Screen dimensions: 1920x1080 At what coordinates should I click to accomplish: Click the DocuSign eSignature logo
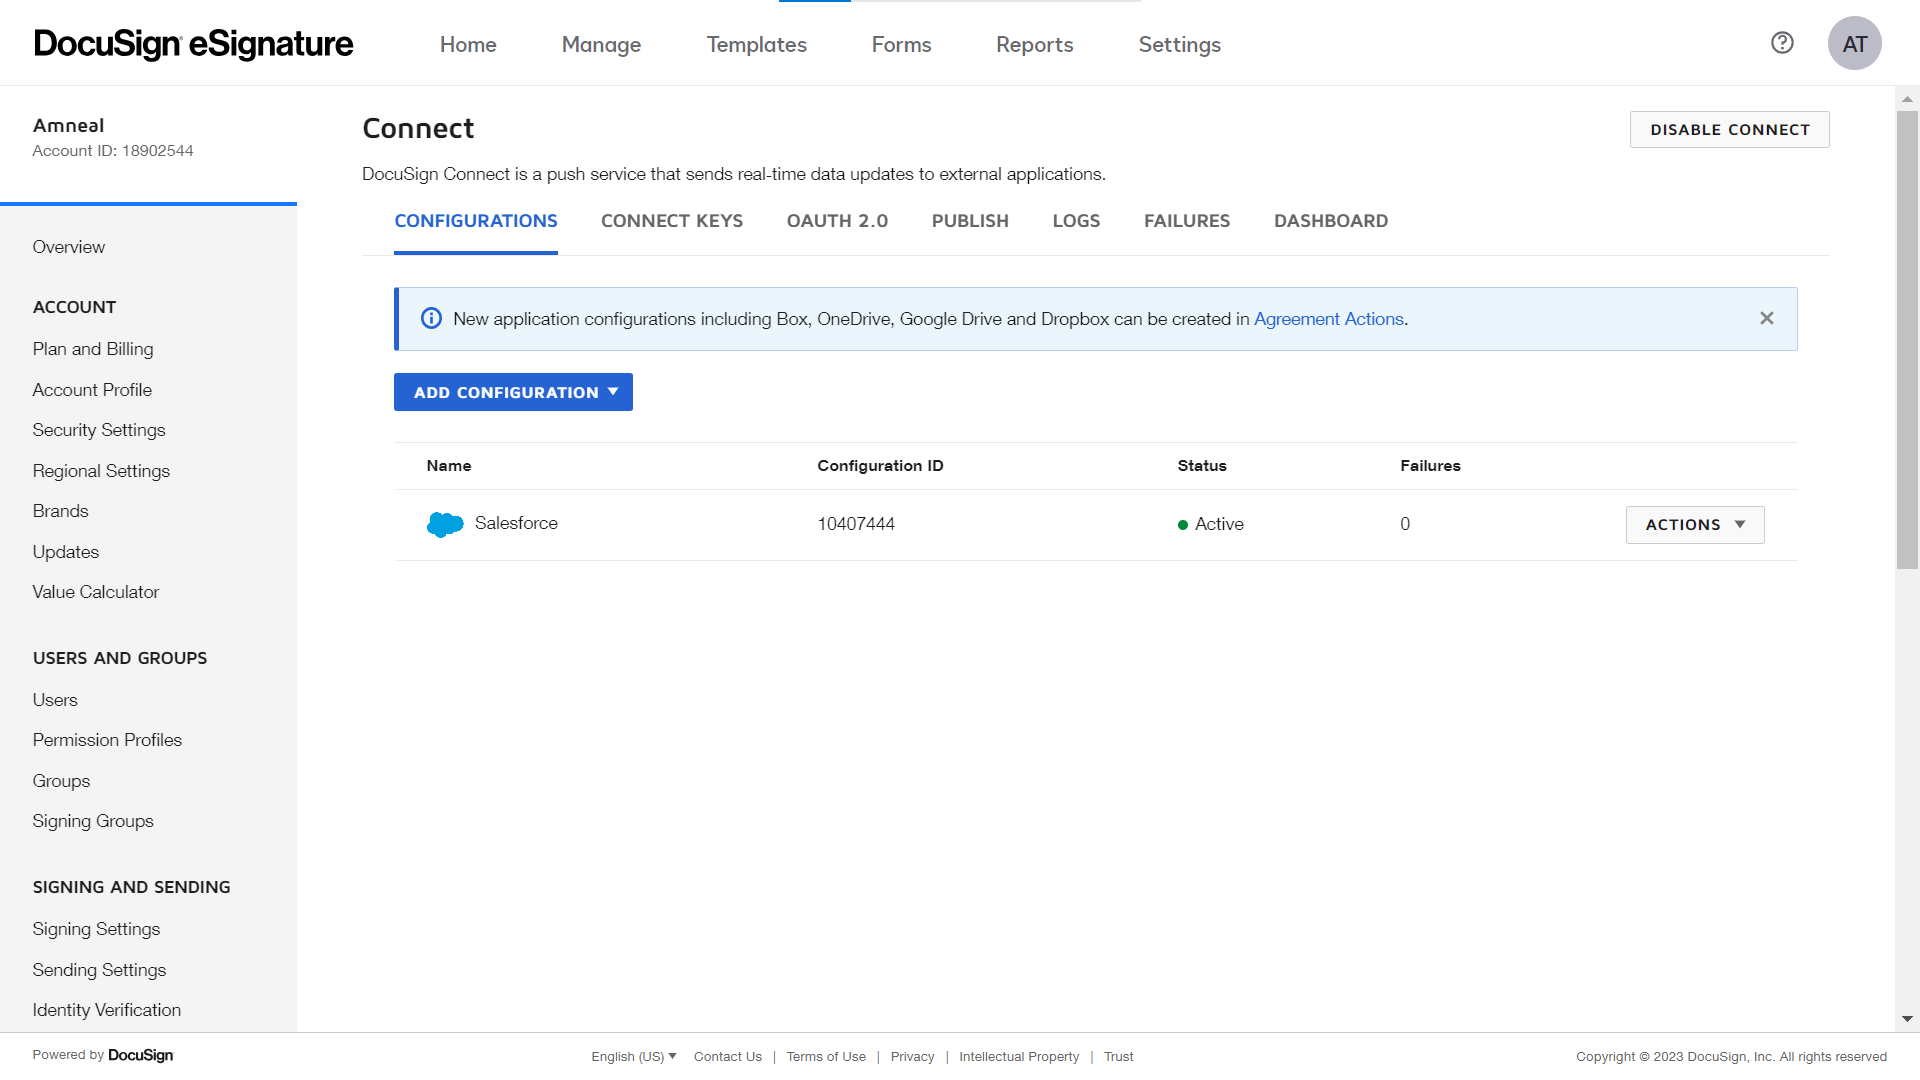point(192,44)
